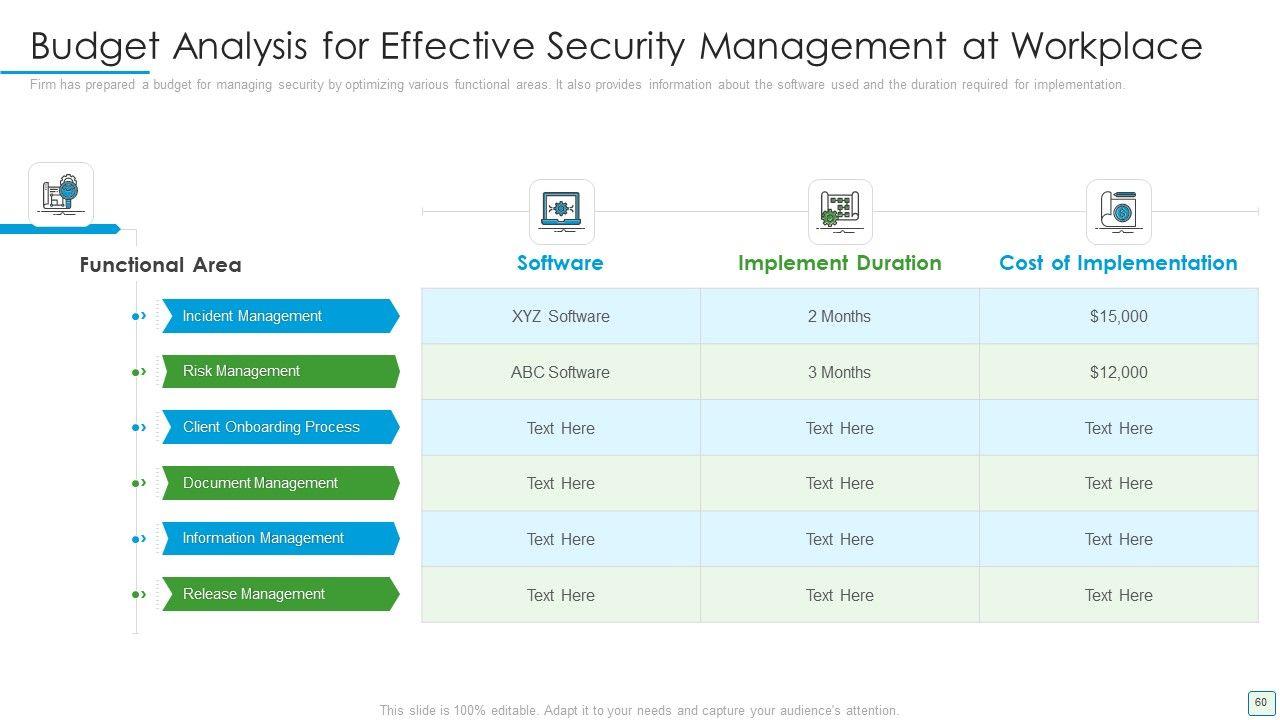The height and width of the screenshot is (720, 1280).
Task: Click the Software column heading
Action: [560, 263]
